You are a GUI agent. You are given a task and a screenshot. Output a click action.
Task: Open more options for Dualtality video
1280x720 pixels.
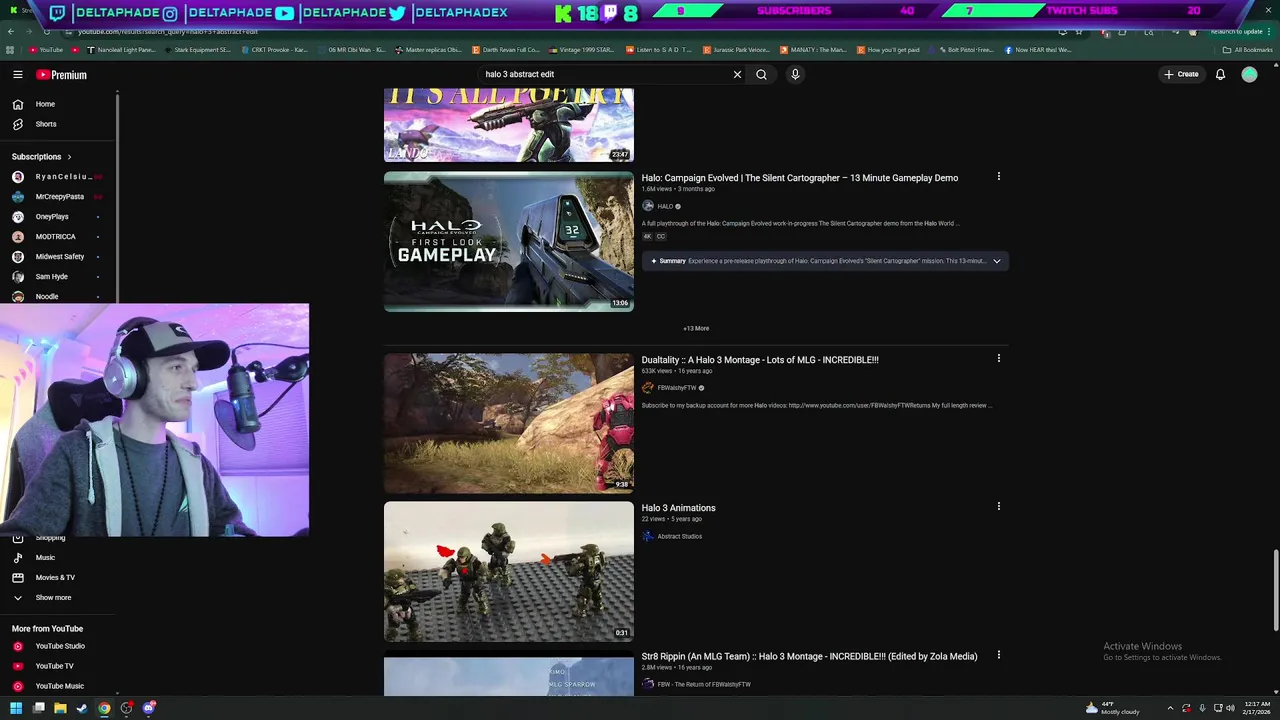pos(998,359)
